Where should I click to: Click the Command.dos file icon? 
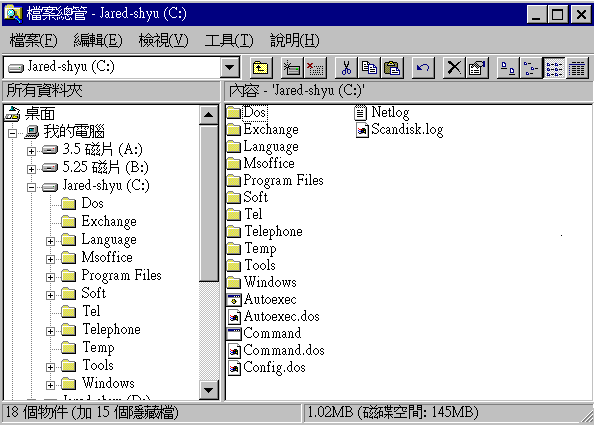pos(234,351)
